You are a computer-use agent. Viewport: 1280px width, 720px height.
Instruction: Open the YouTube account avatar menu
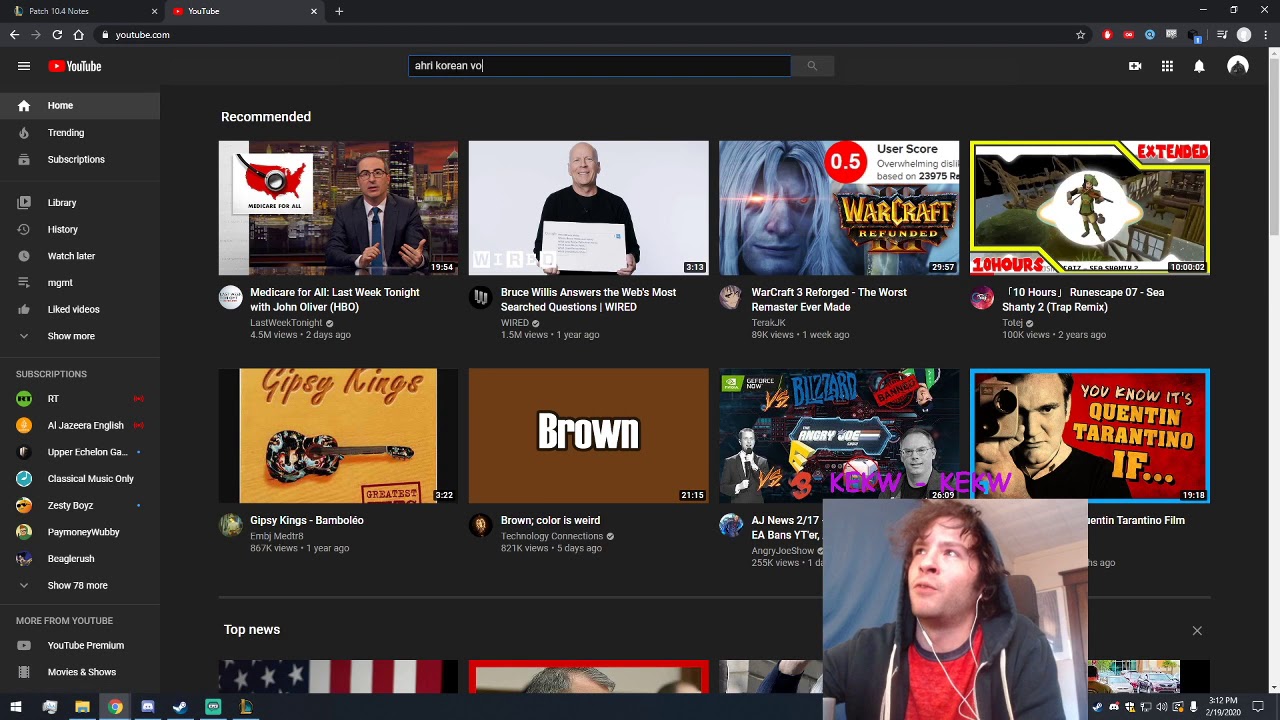click(1238, 66)
